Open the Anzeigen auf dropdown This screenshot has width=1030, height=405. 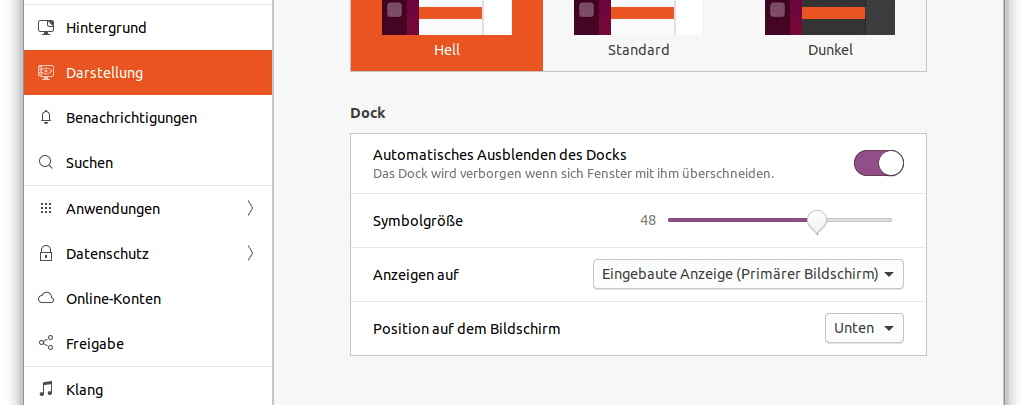748,274
